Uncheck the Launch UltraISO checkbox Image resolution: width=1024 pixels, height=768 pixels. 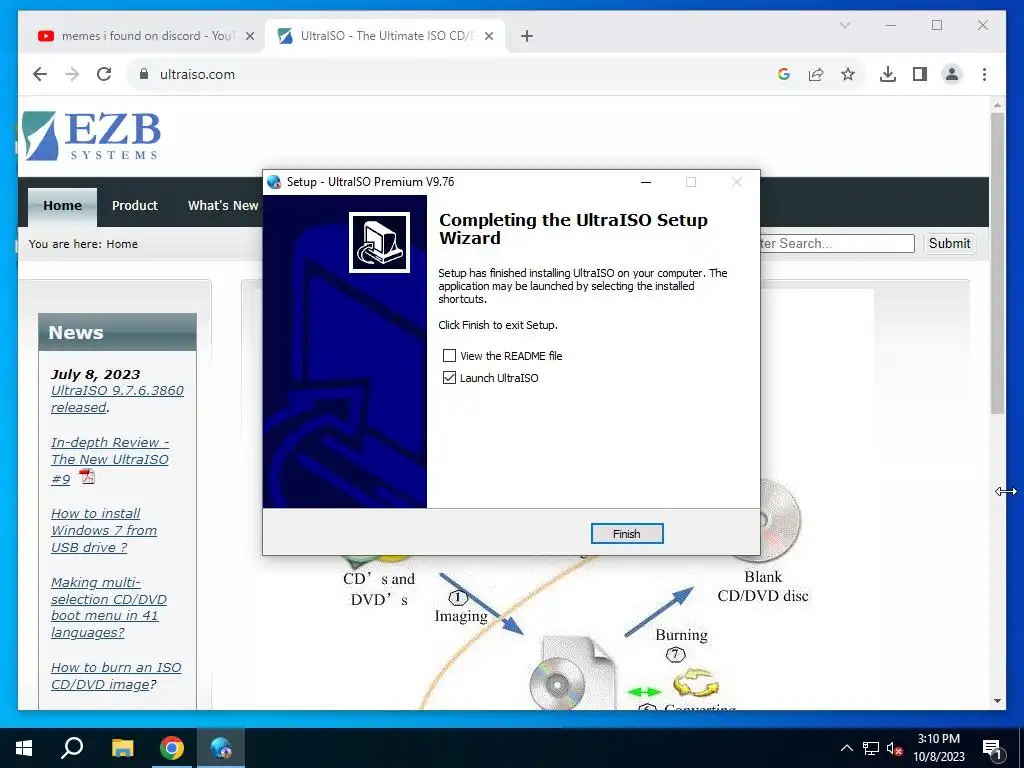[449, 377]
